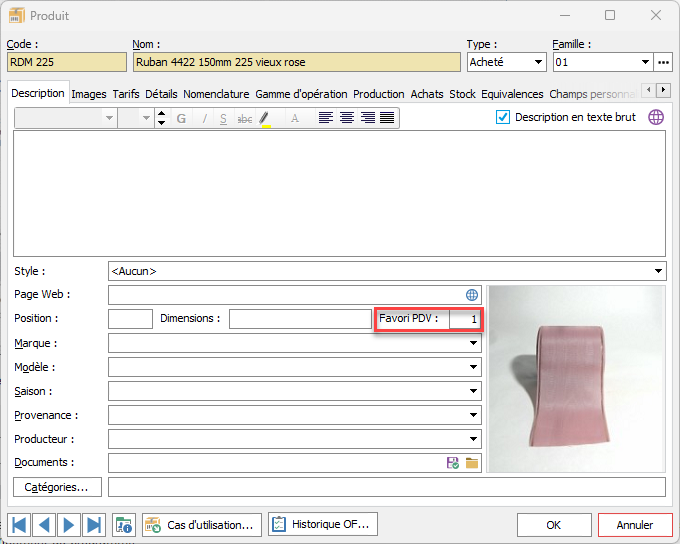This screenshot has width=680, height=544.
Task: Click the product info icon beside navigation arrows
Action: coord(124,524)
